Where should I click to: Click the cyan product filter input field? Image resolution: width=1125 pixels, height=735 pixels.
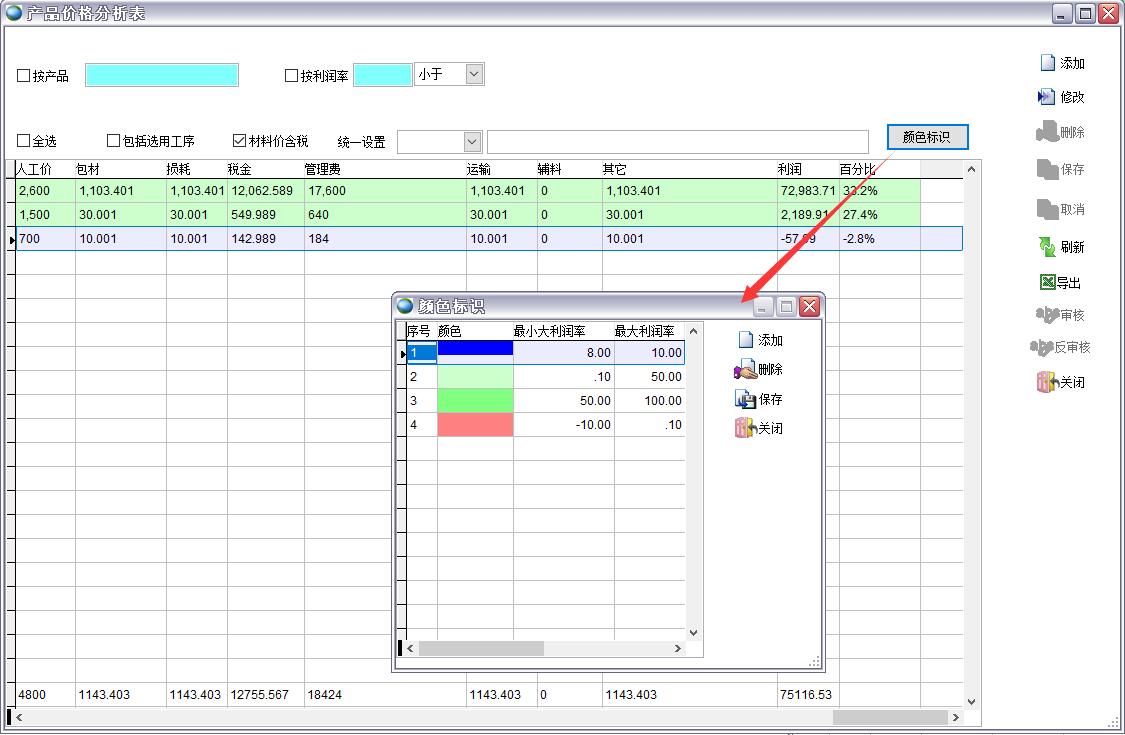click(162, 75)
